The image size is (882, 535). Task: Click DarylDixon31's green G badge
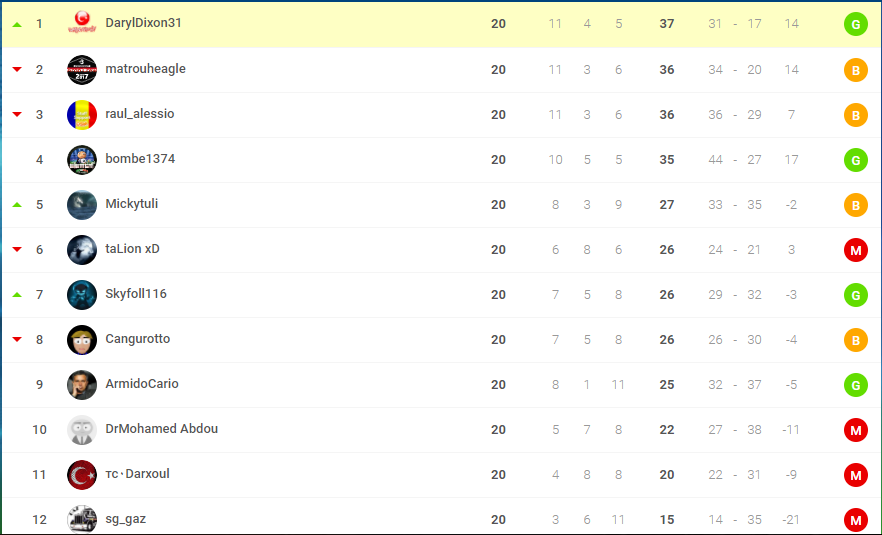coord(856,24)
